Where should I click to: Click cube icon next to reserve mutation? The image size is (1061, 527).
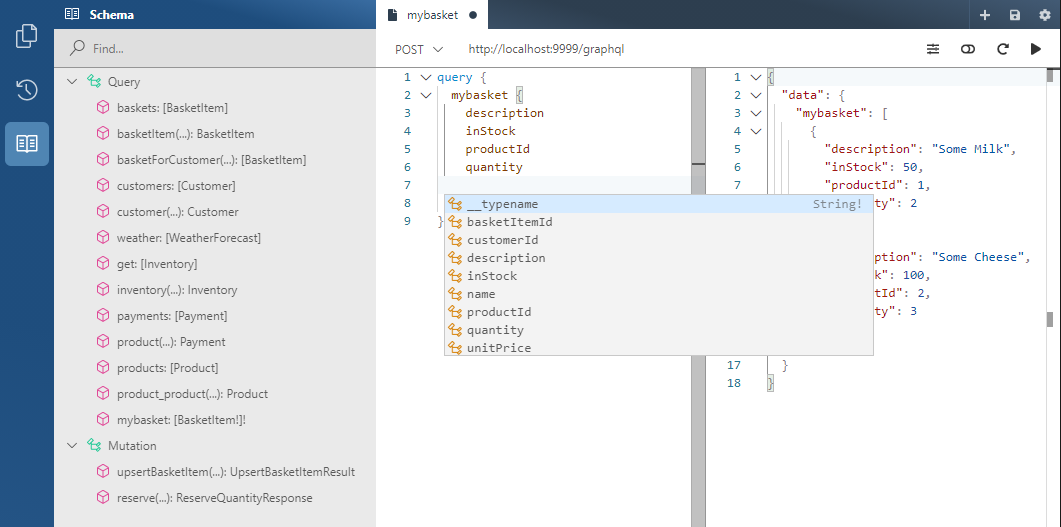[x=103, y=497]
